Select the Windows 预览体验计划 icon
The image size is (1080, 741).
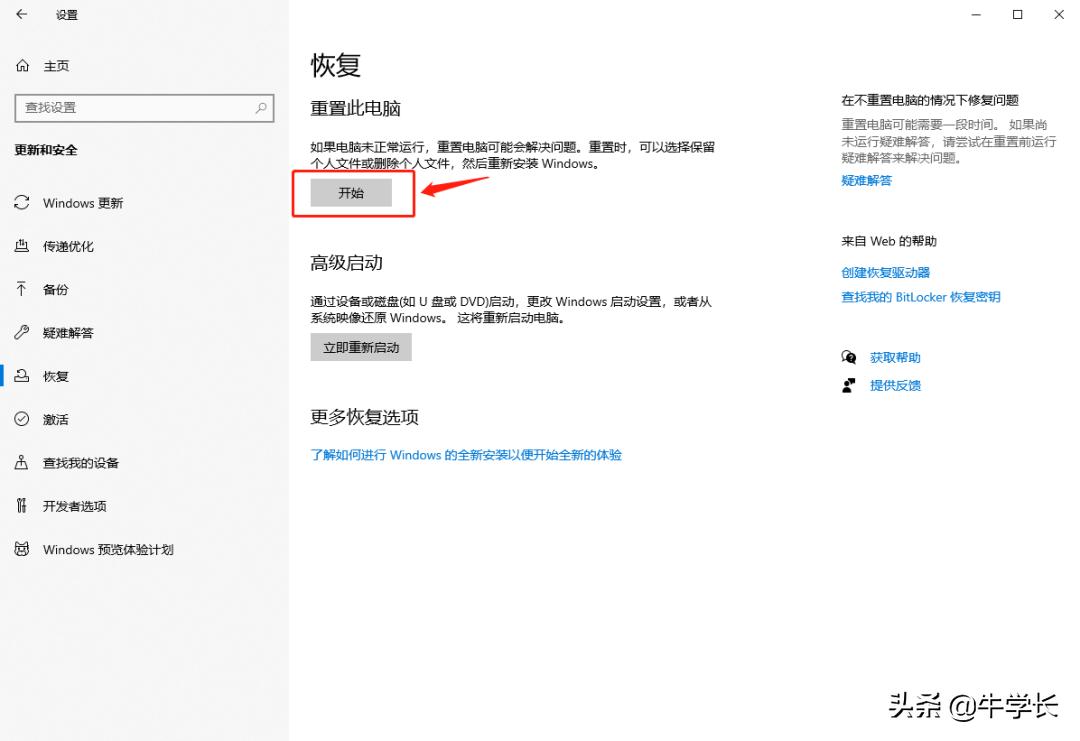click(x=22, y=549)
